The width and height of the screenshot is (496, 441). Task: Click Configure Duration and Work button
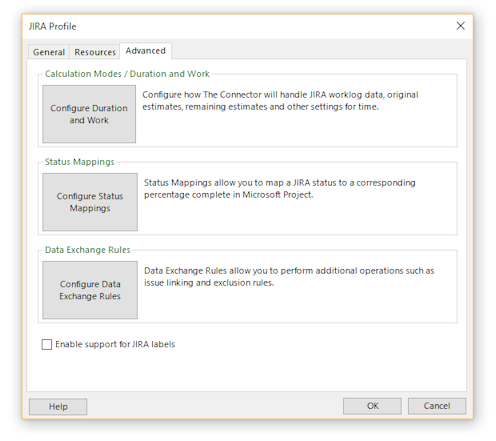pos(89,114)
